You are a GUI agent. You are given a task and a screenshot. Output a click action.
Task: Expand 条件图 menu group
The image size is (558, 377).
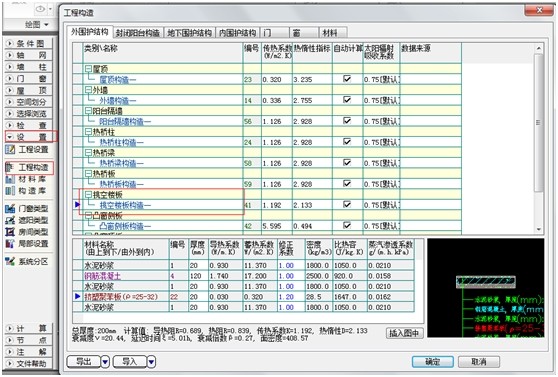(x=28, y=43)
